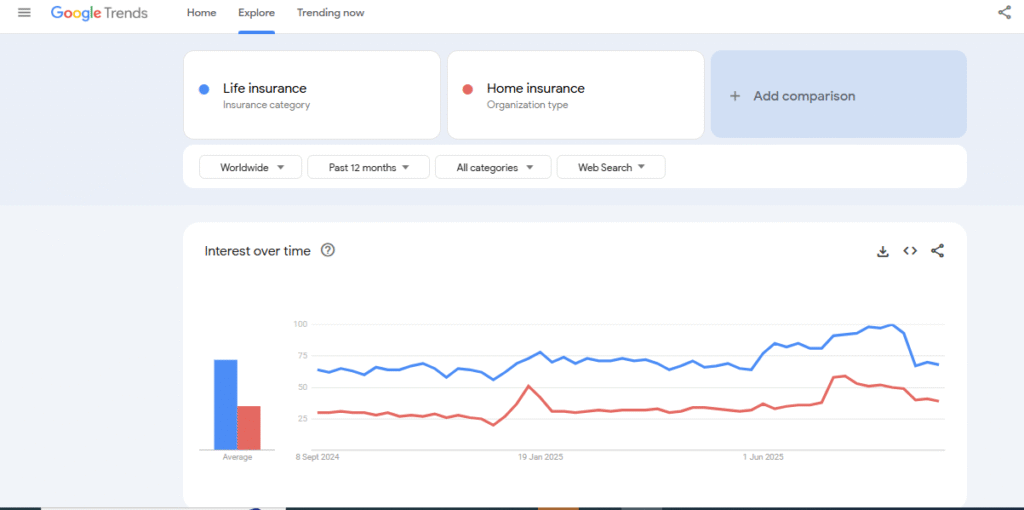Open the Web Search type dropdown
Image resolution: width=1024 pixels, height=510 pixels.
(x=610, y=168)
